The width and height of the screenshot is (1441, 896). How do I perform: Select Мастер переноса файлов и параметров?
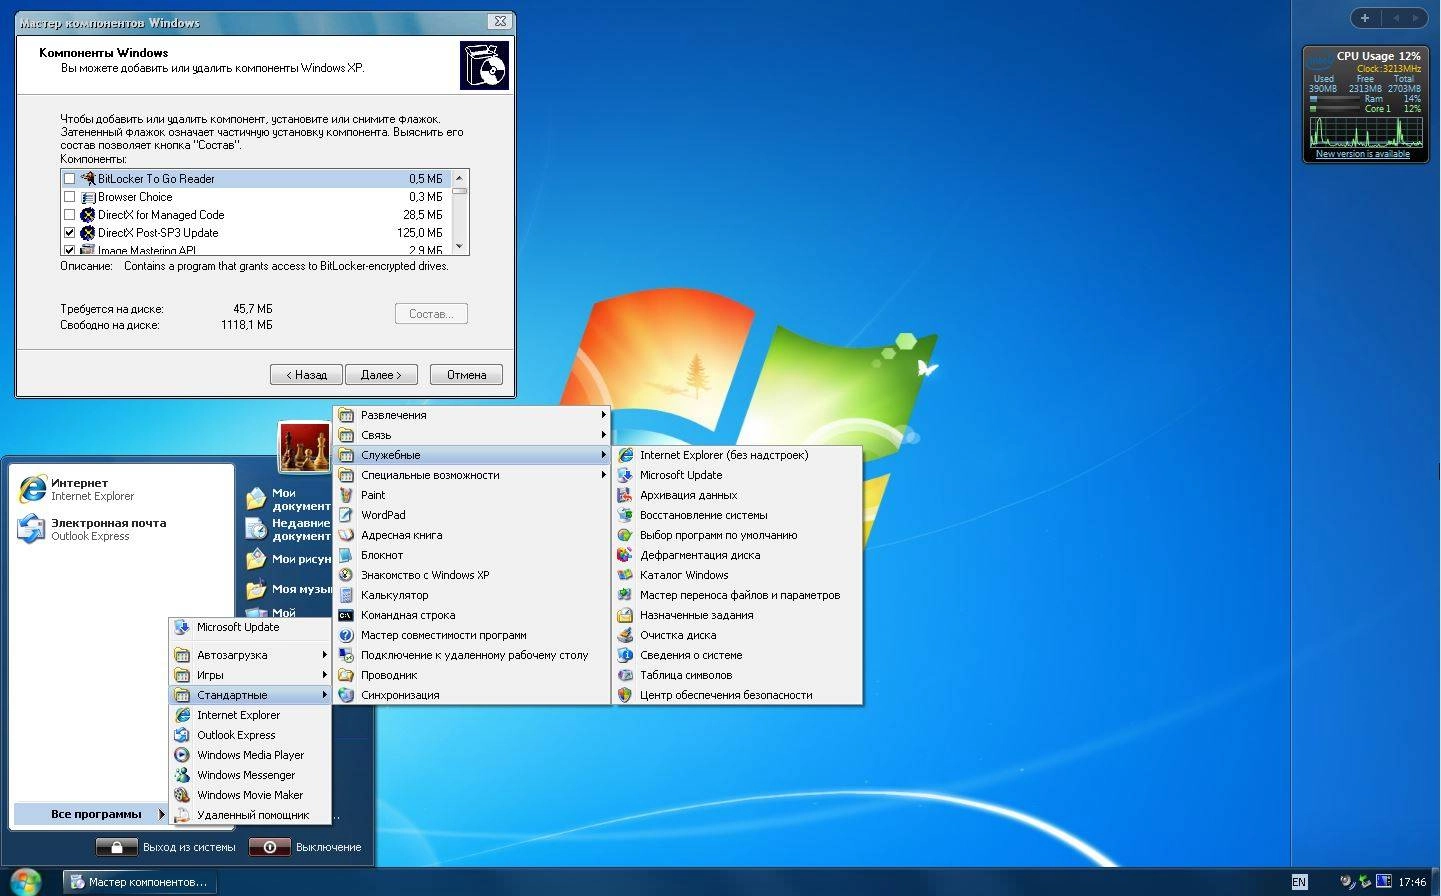(x=738, y=595)
